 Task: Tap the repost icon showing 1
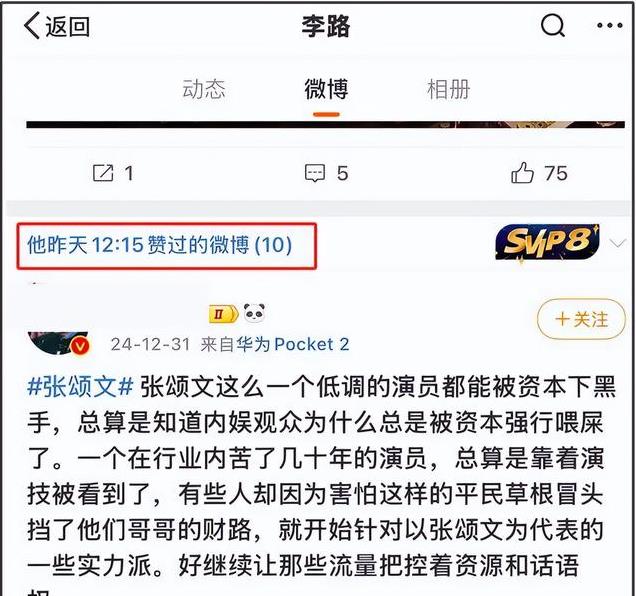[103, 173]
